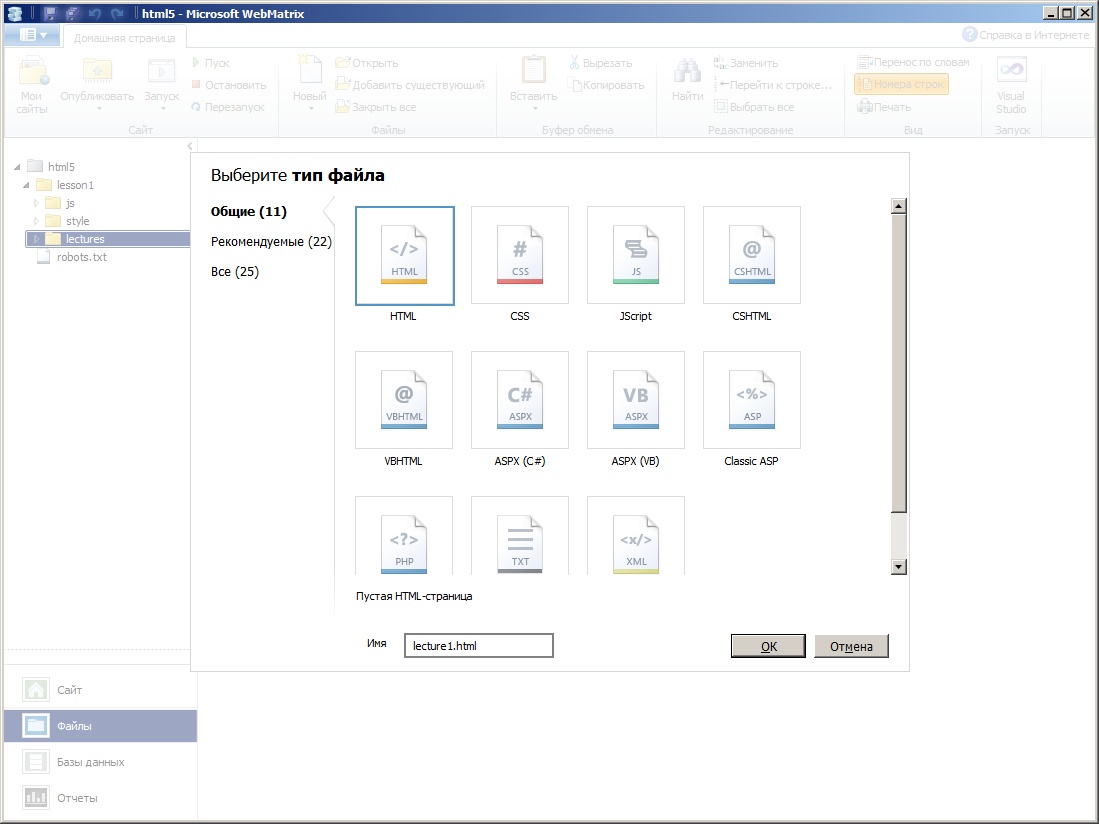Open the Отчеты workspace
Screen dimensions: 1099x824
coord(100,797)
